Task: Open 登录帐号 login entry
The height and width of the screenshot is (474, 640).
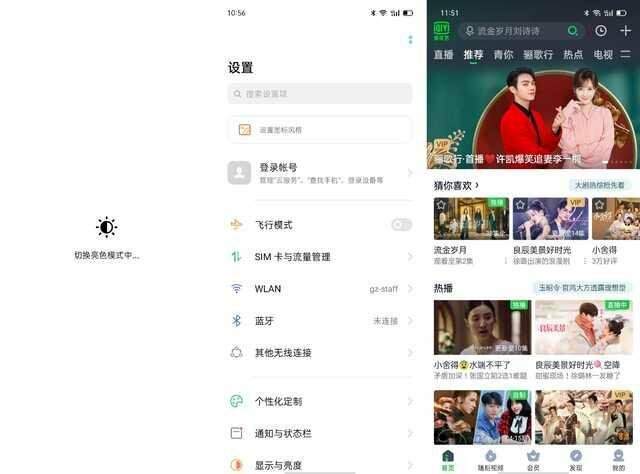Action: click(x=320, y=173)
